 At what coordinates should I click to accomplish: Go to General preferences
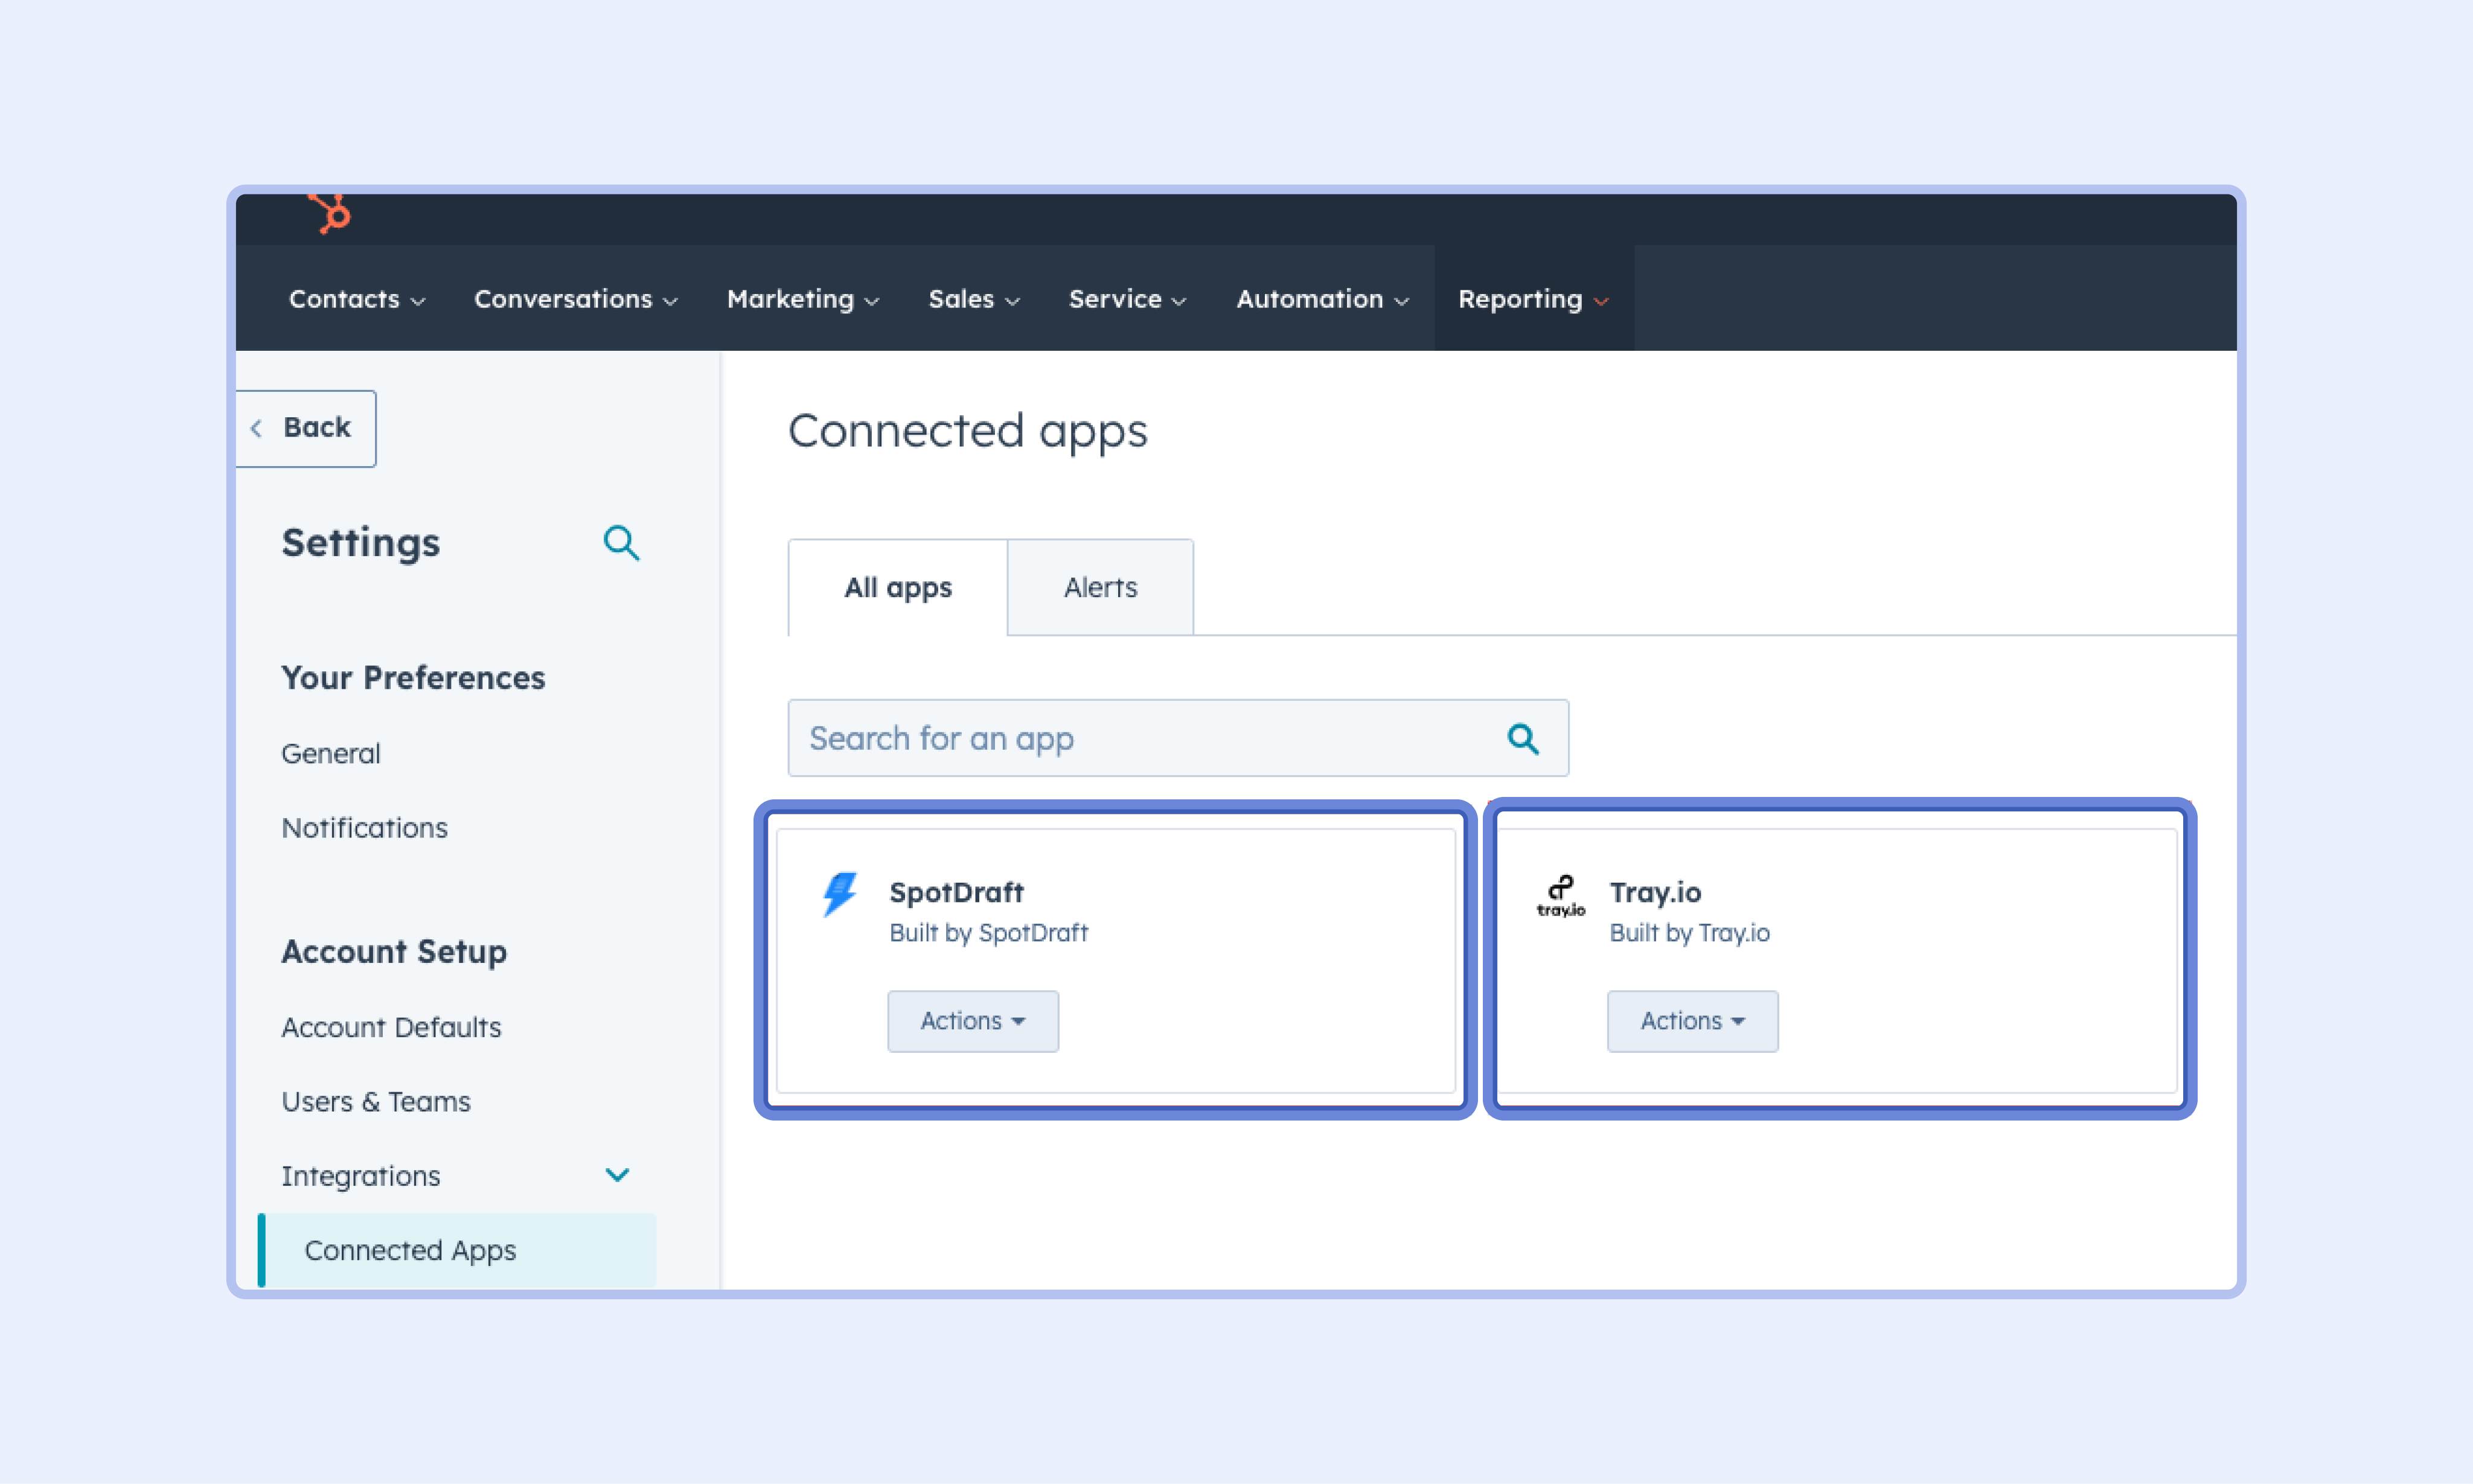pos(331,754)
